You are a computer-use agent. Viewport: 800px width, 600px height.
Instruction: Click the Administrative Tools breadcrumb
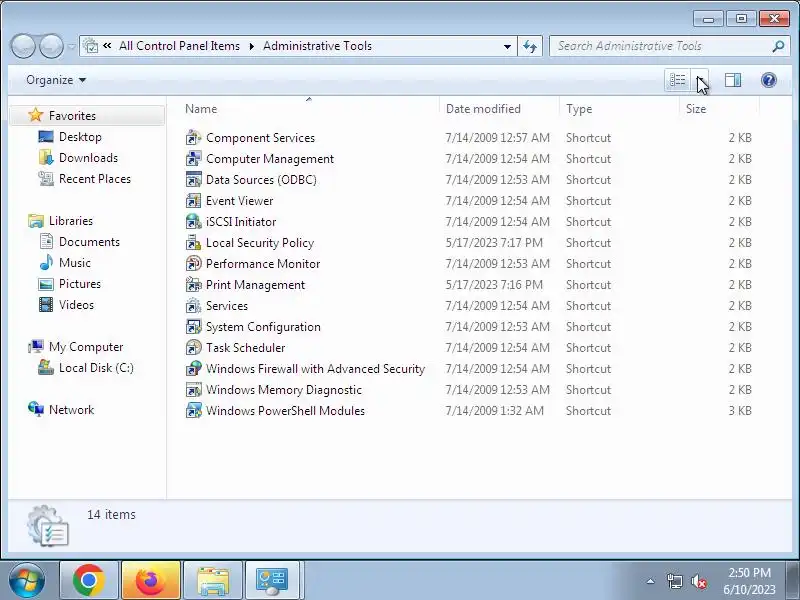[317, 46]
